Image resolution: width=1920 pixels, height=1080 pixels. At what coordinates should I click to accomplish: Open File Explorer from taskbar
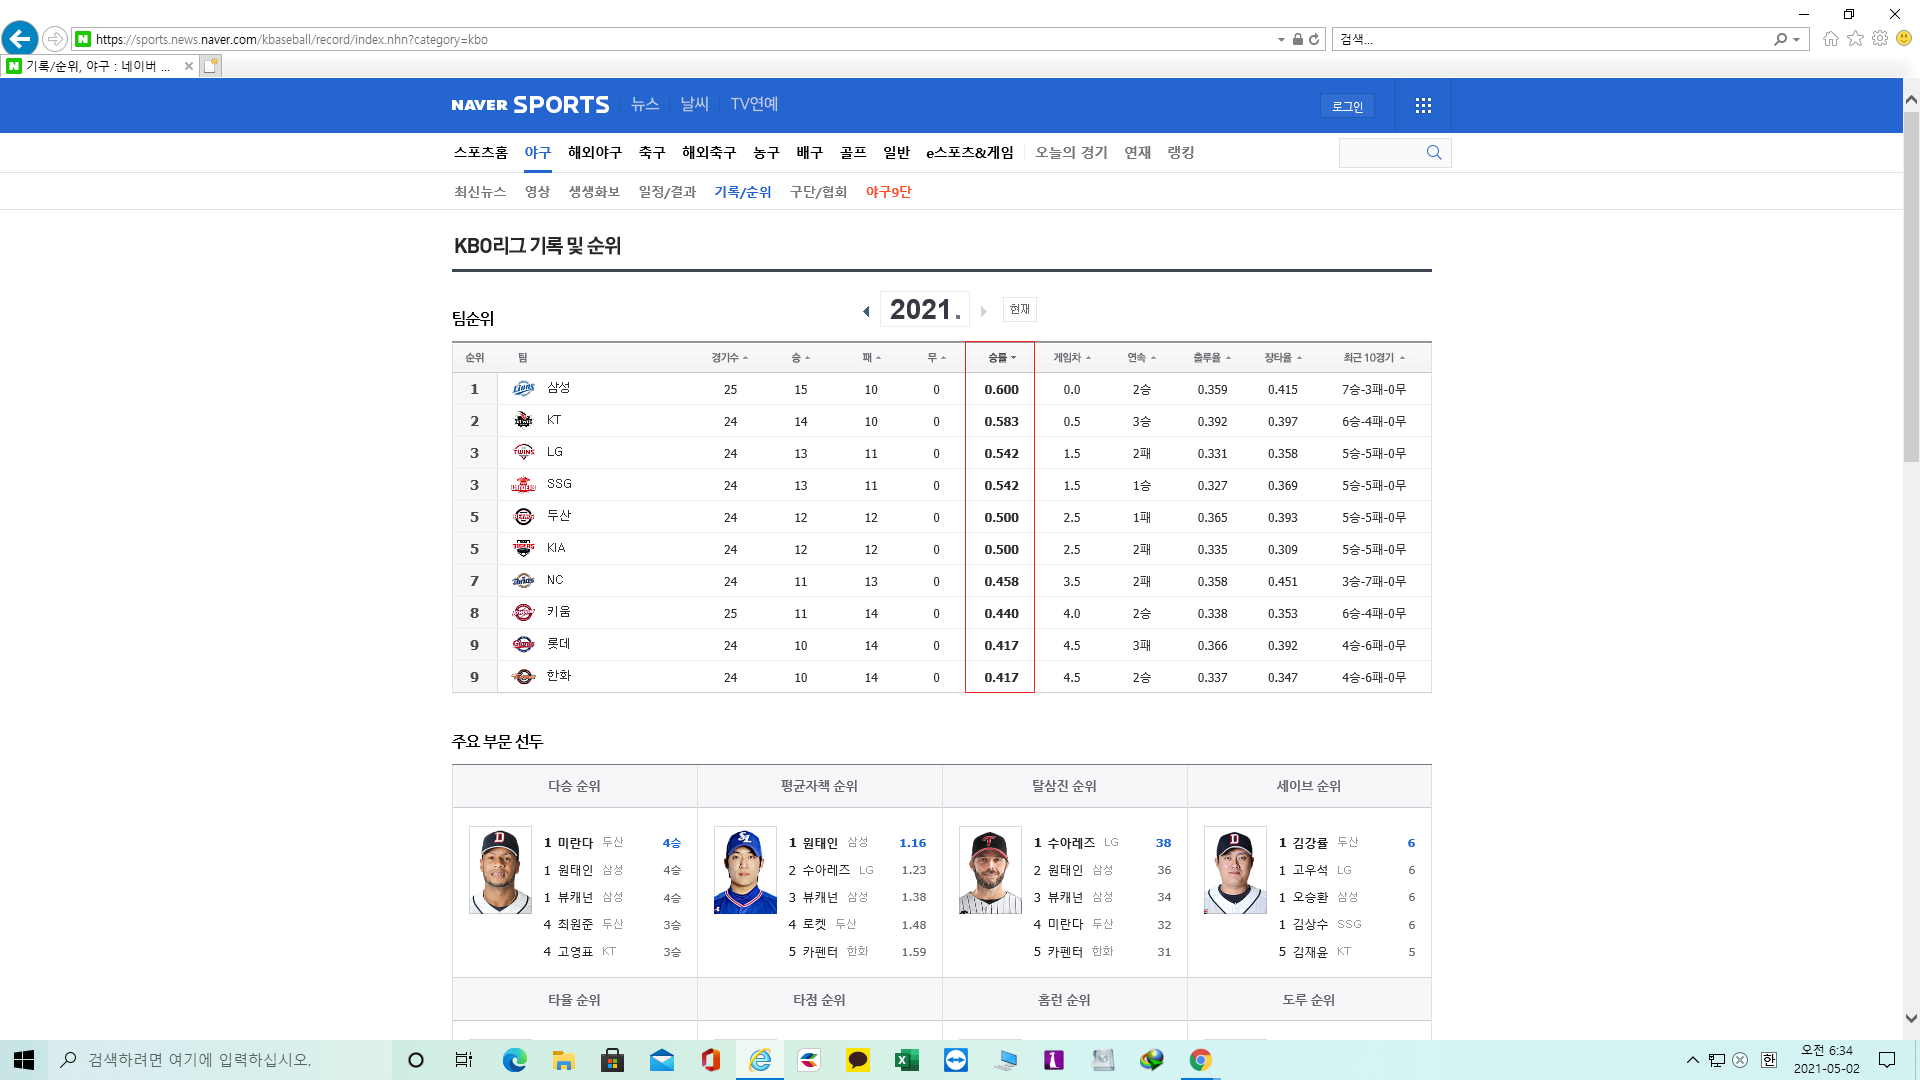pyautogui.click(x=563, y=1060)
